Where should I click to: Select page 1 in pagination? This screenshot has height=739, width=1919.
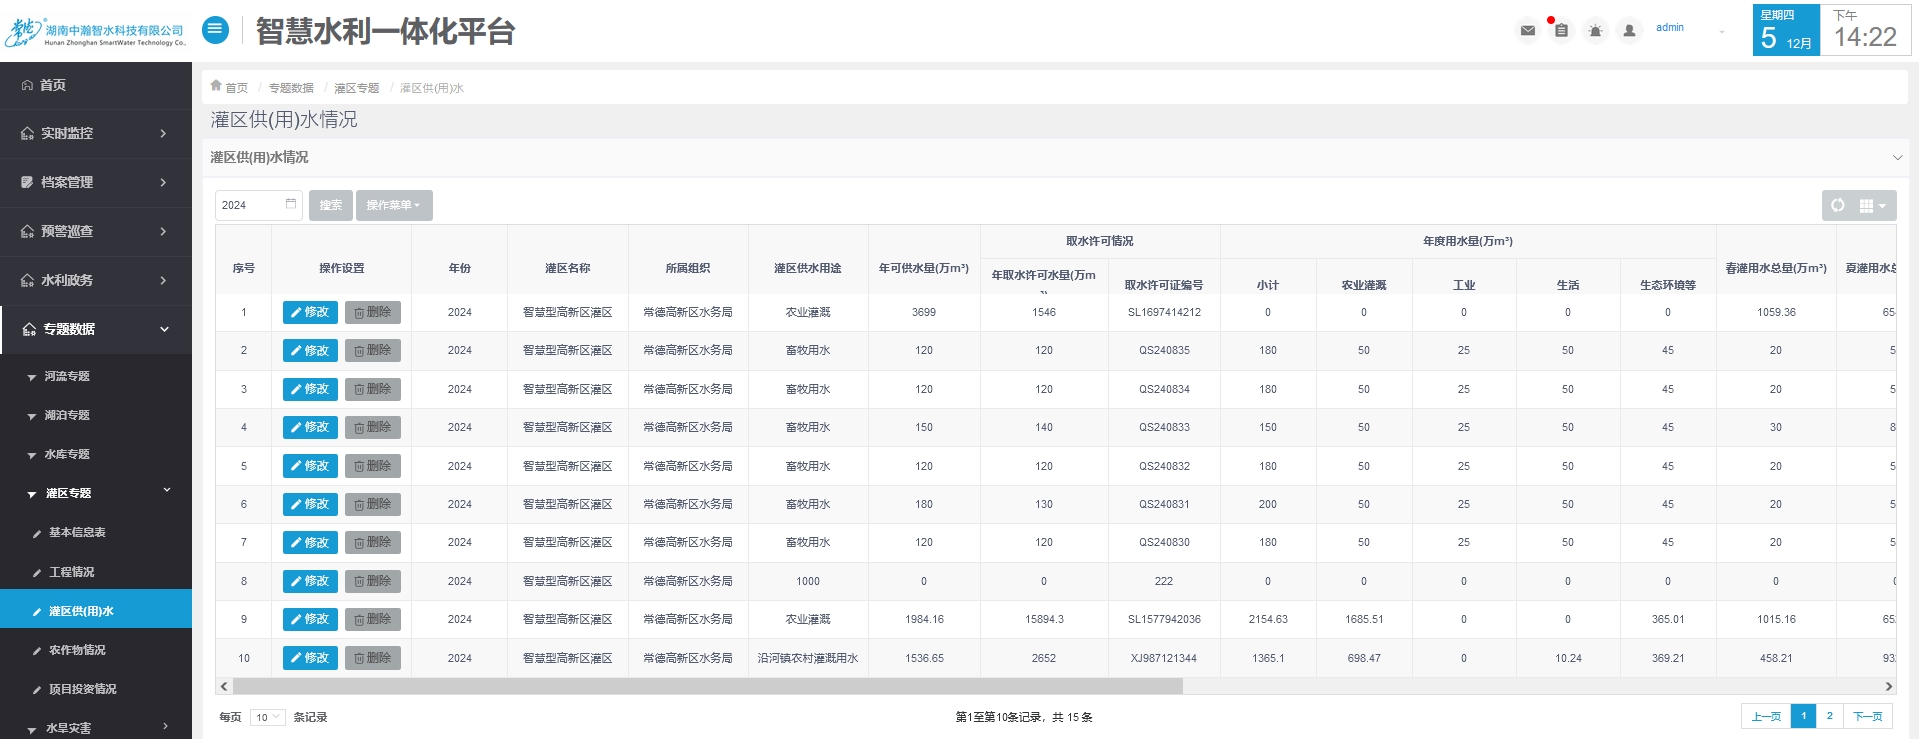[x=1803, y=716]
